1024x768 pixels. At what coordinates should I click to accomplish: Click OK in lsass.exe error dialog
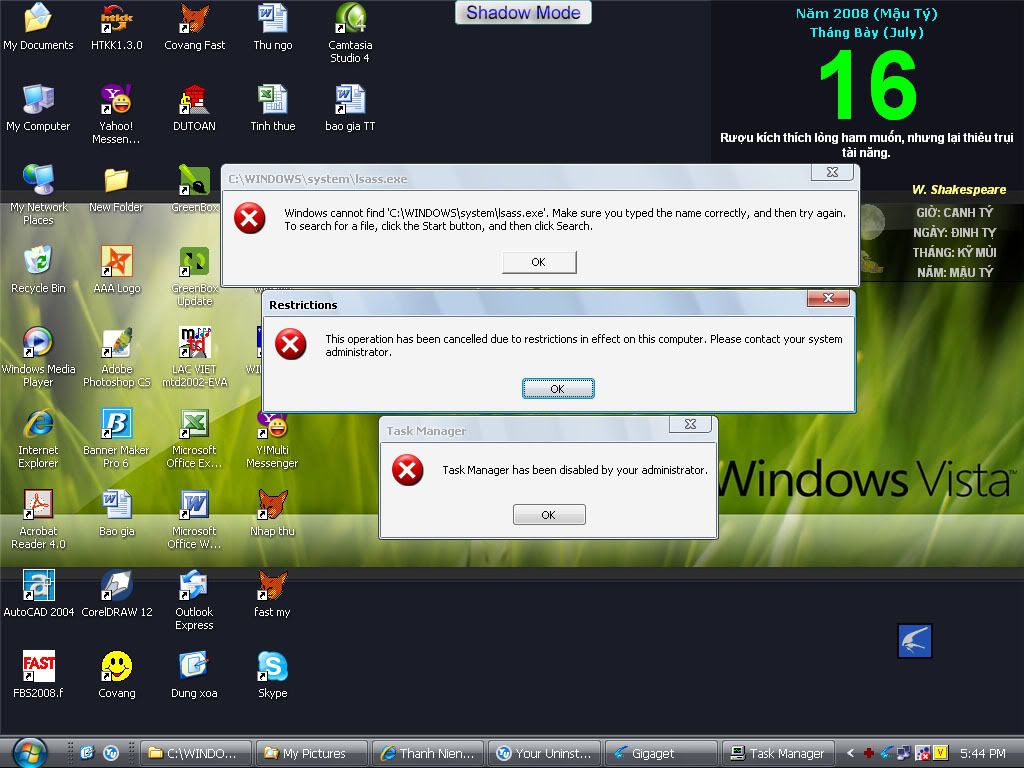coord(539,262)
